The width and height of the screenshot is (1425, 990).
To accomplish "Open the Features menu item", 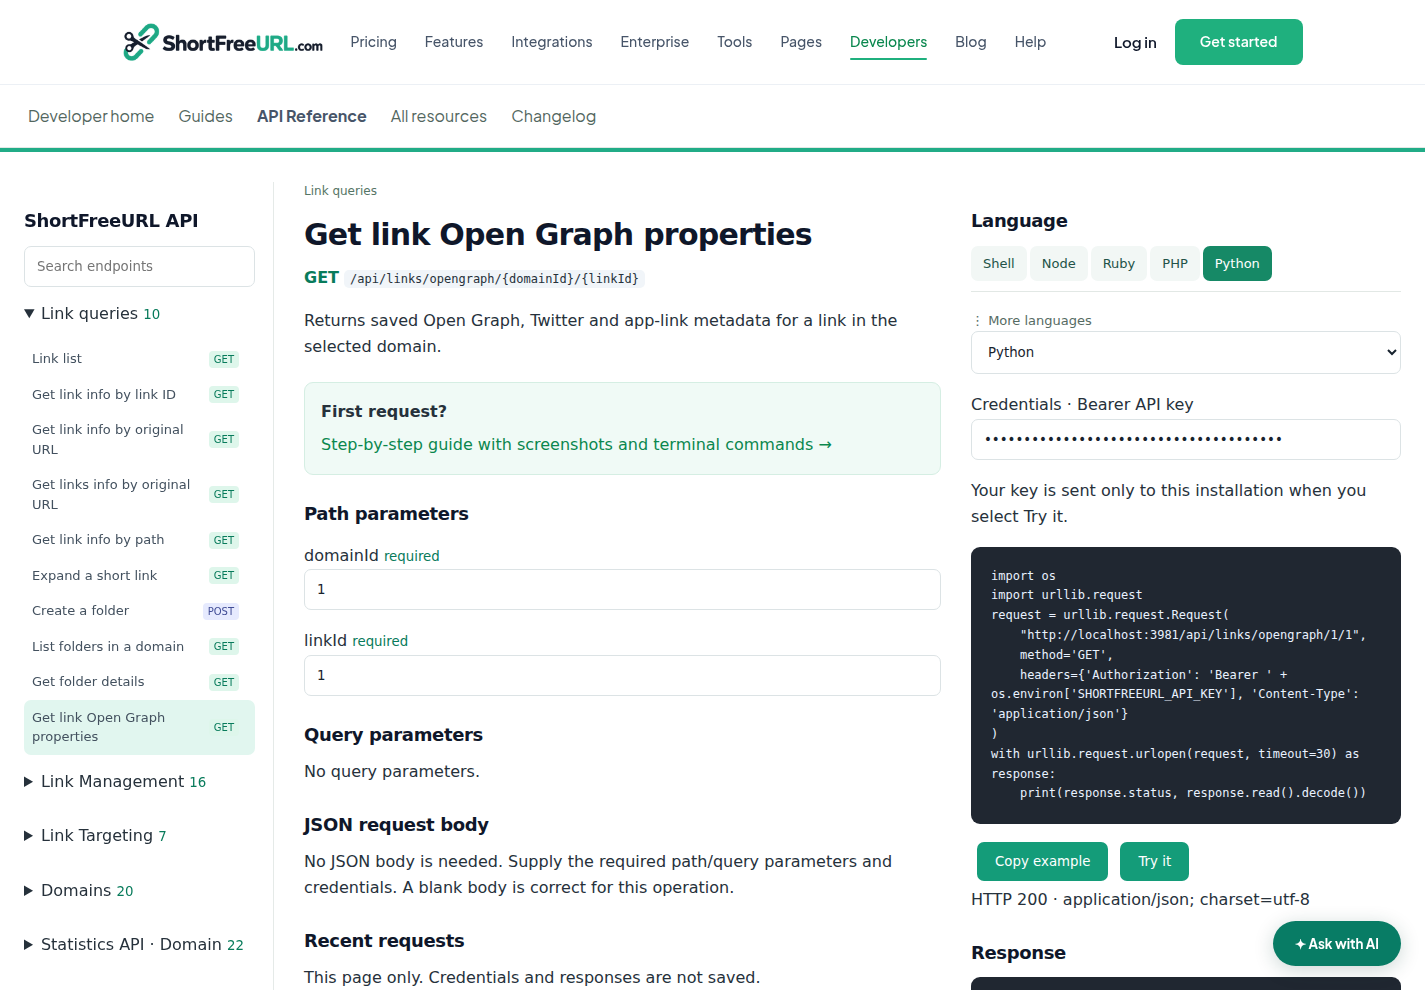I will click(454, 42).
